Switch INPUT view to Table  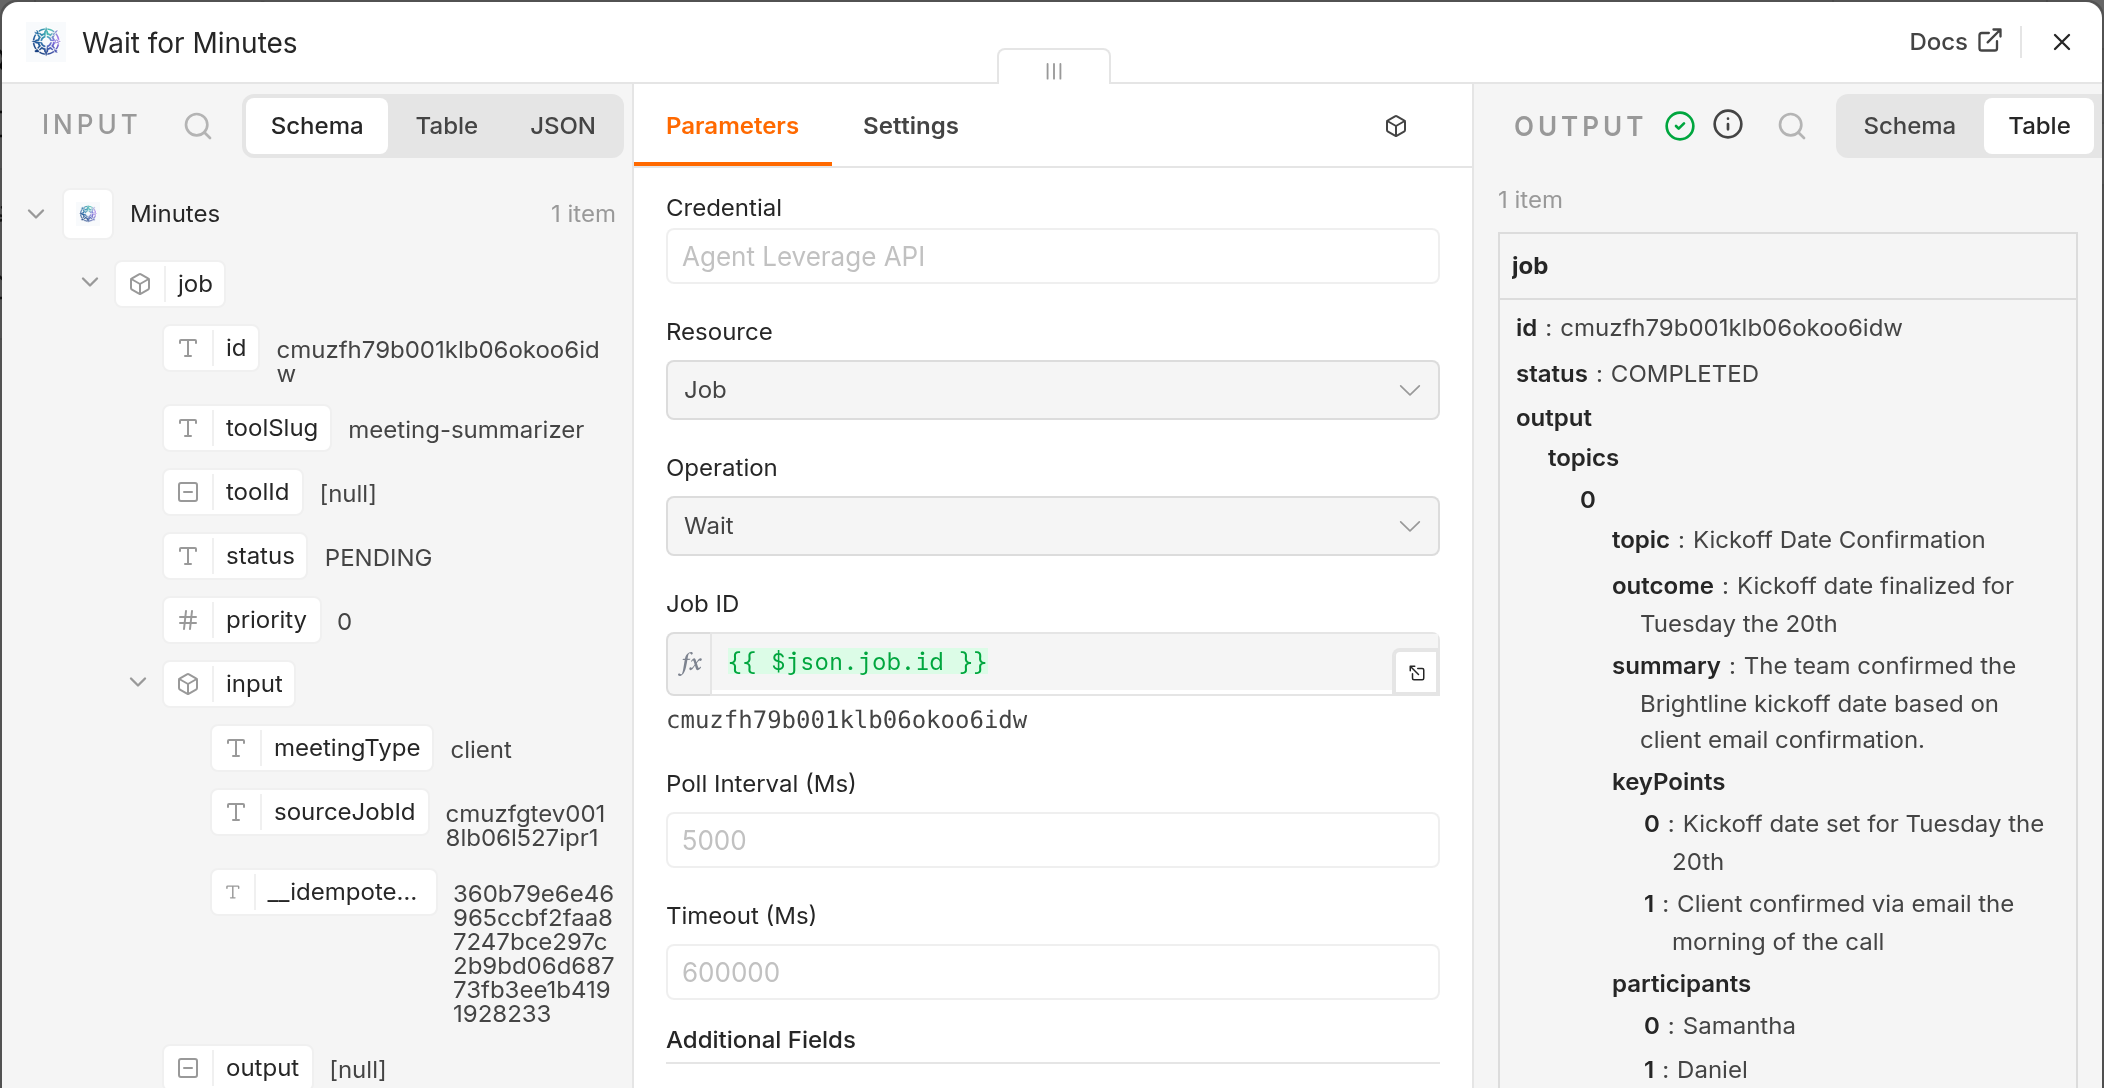click(x=446, y=126)
